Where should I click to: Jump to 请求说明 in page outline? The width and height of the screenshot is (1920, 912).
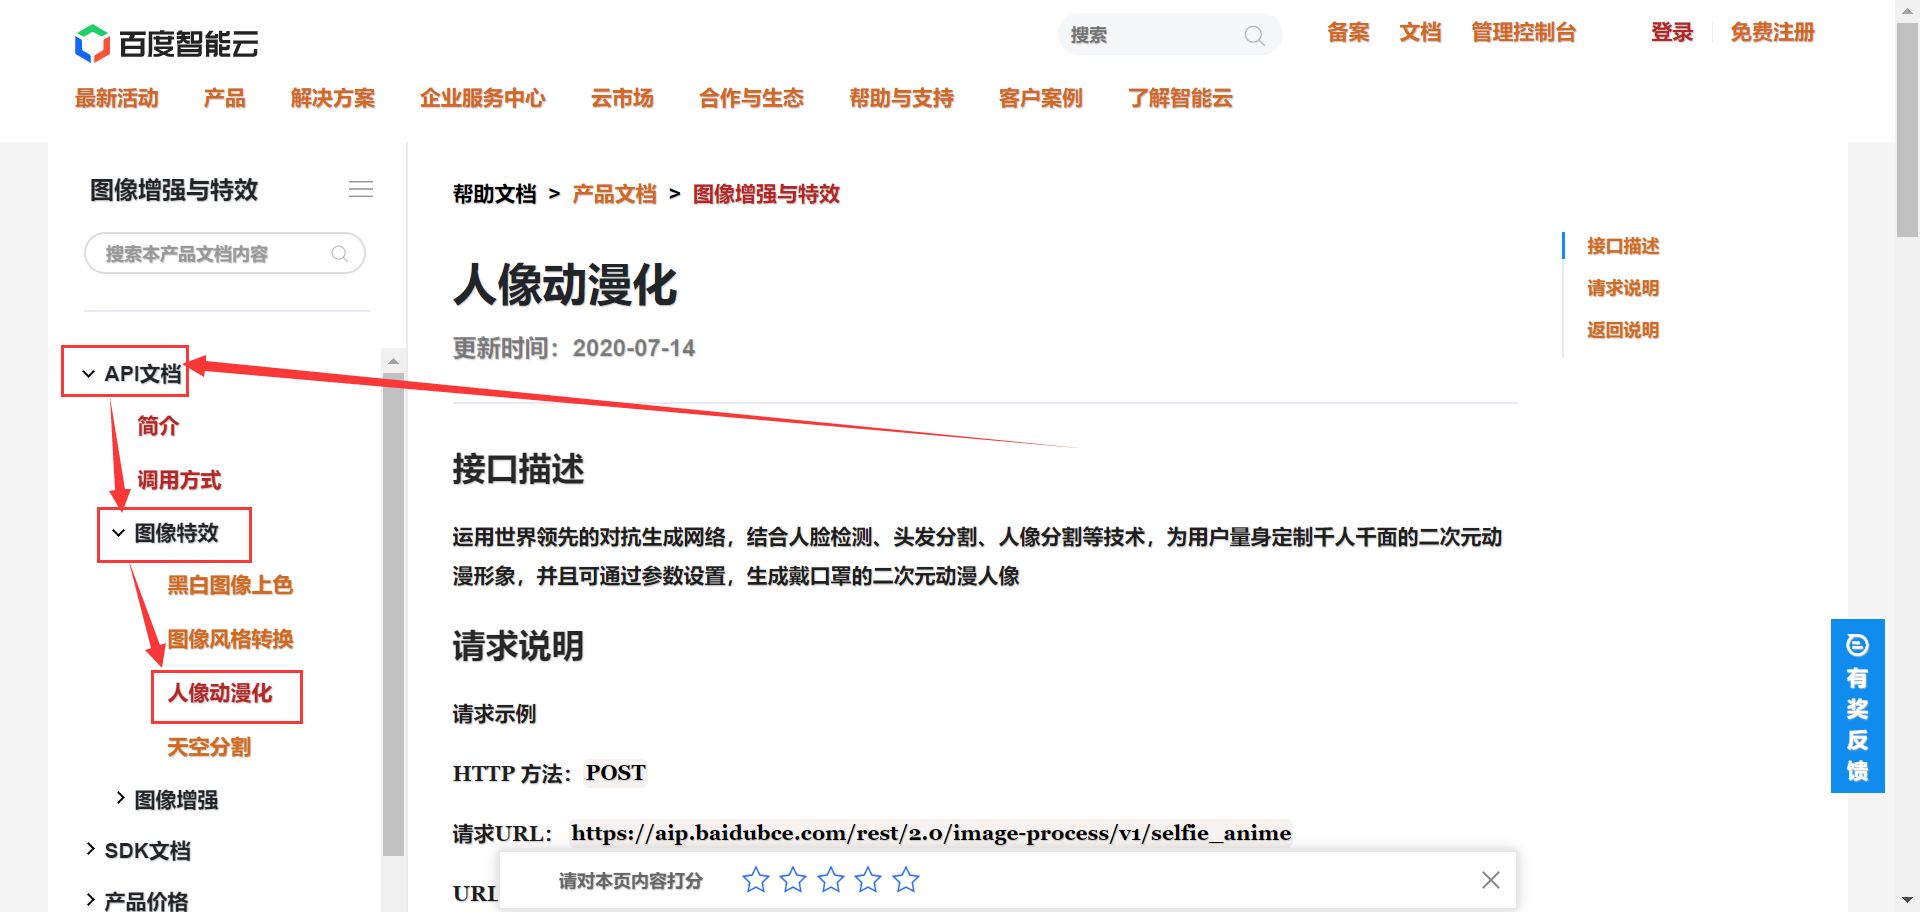tap(1623, 288)
